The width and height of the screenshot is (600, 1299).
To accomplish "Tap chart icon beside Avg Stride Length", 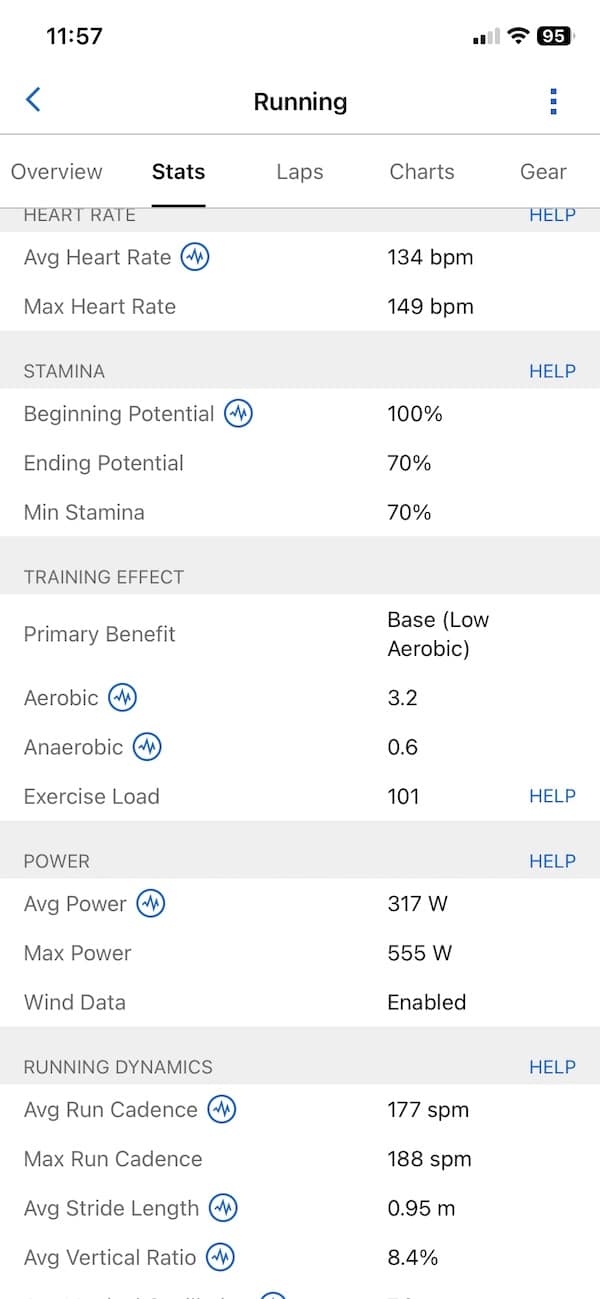I will pos(223,1208).
